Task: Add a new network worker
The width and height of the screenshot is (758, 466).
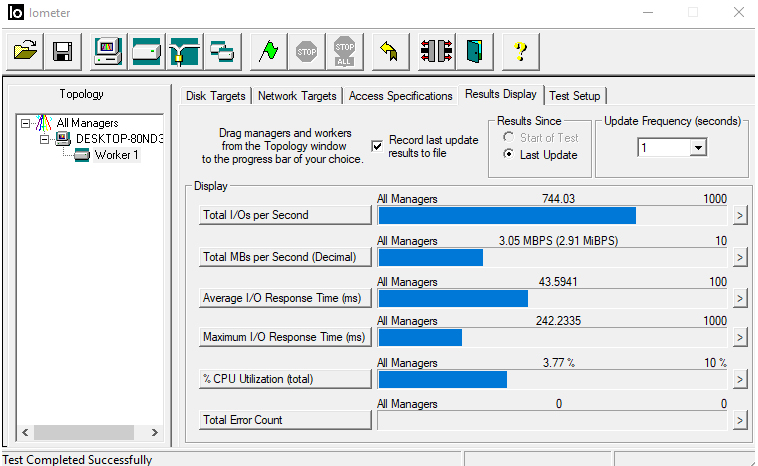Action: 185,50
